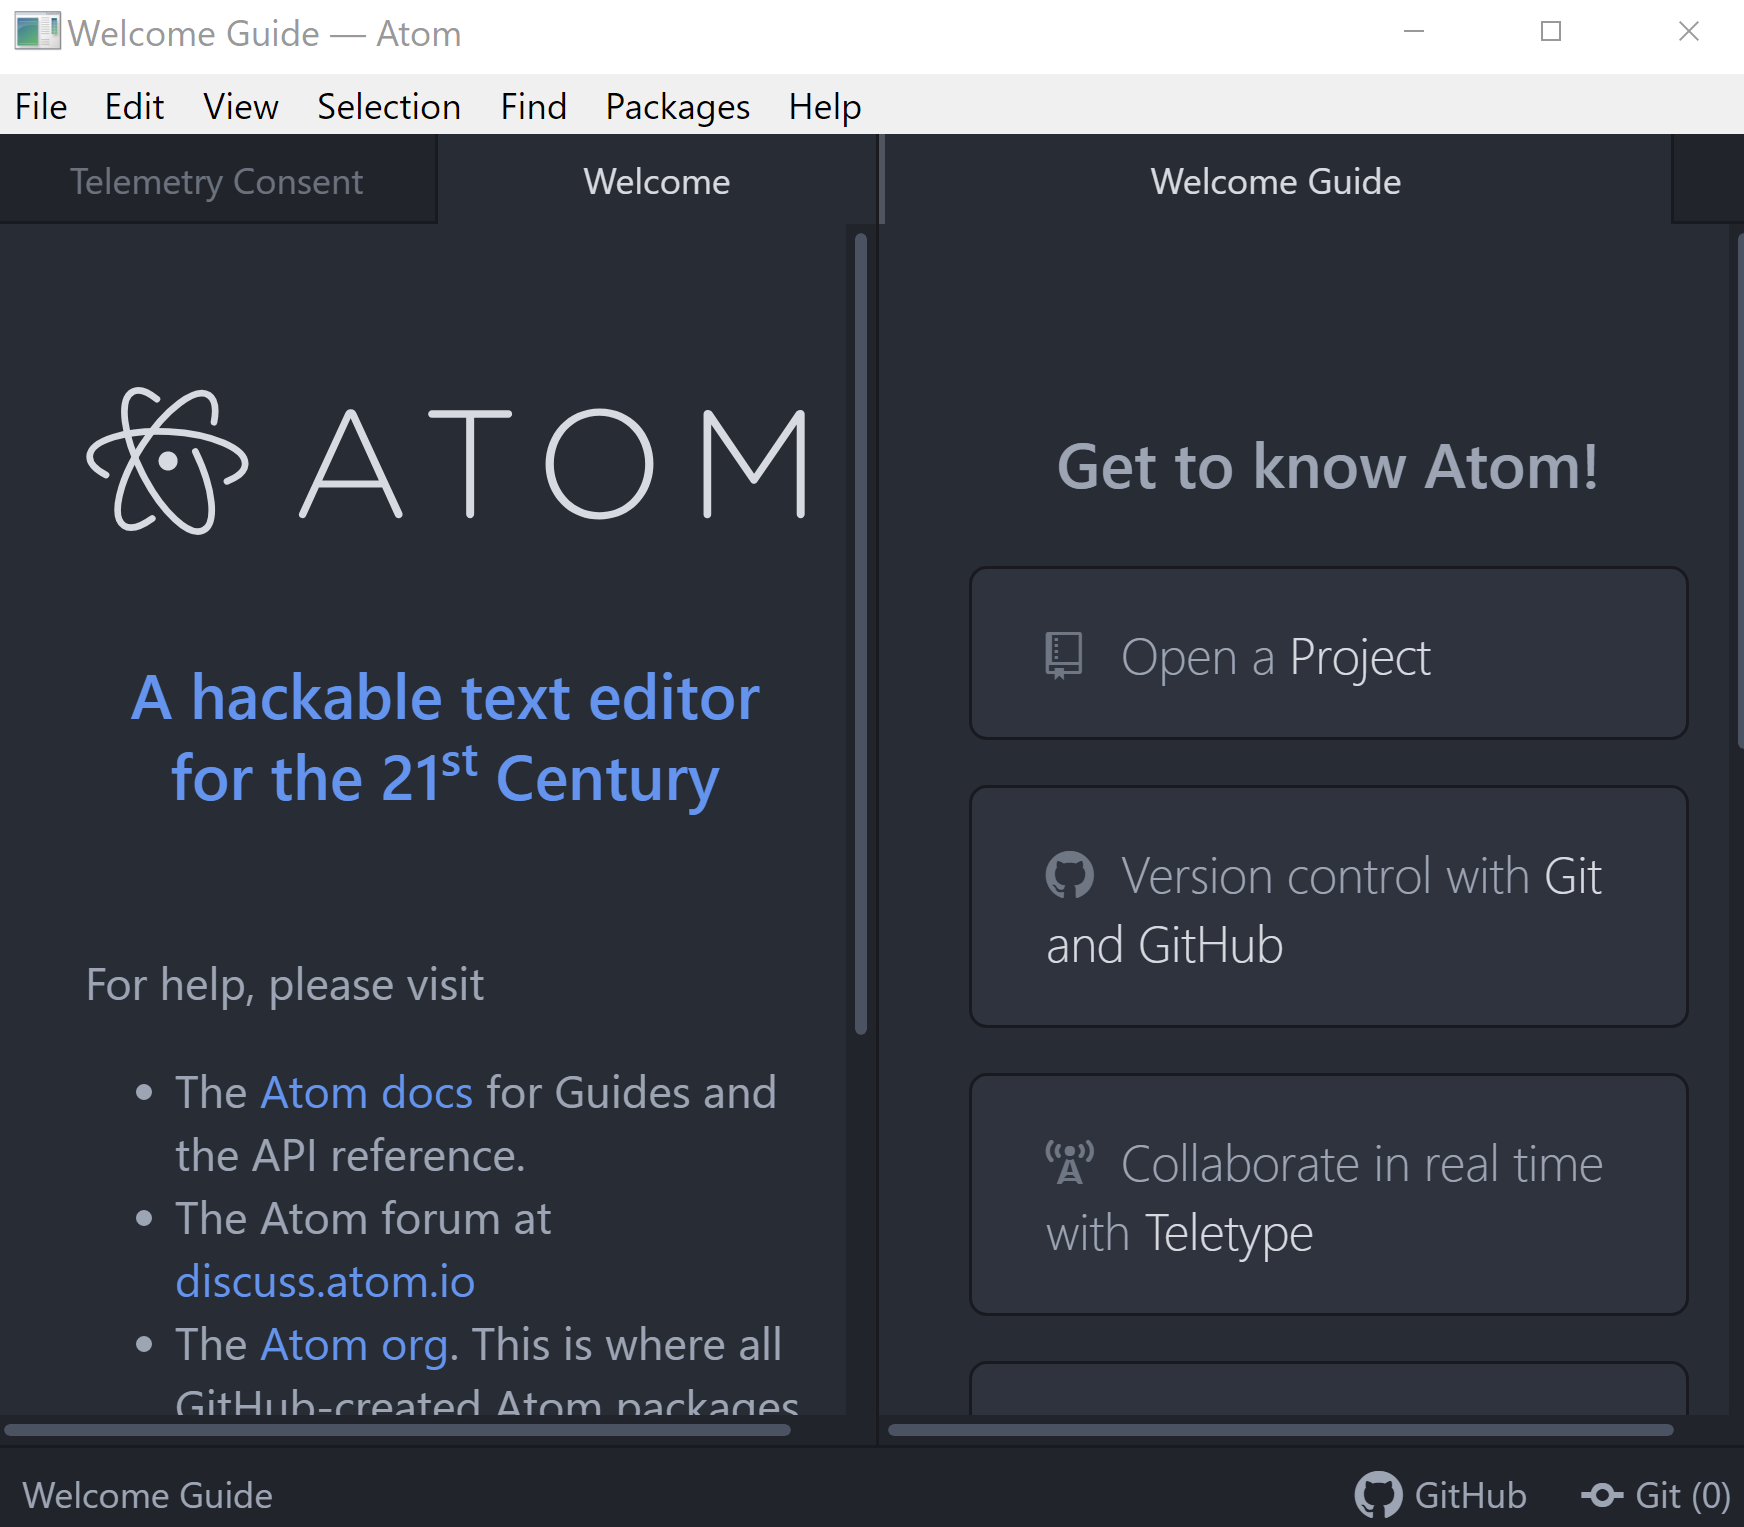Click the ATOM wordmark text
Viewport: 1744px width, 1527px height.
point(554,463)
